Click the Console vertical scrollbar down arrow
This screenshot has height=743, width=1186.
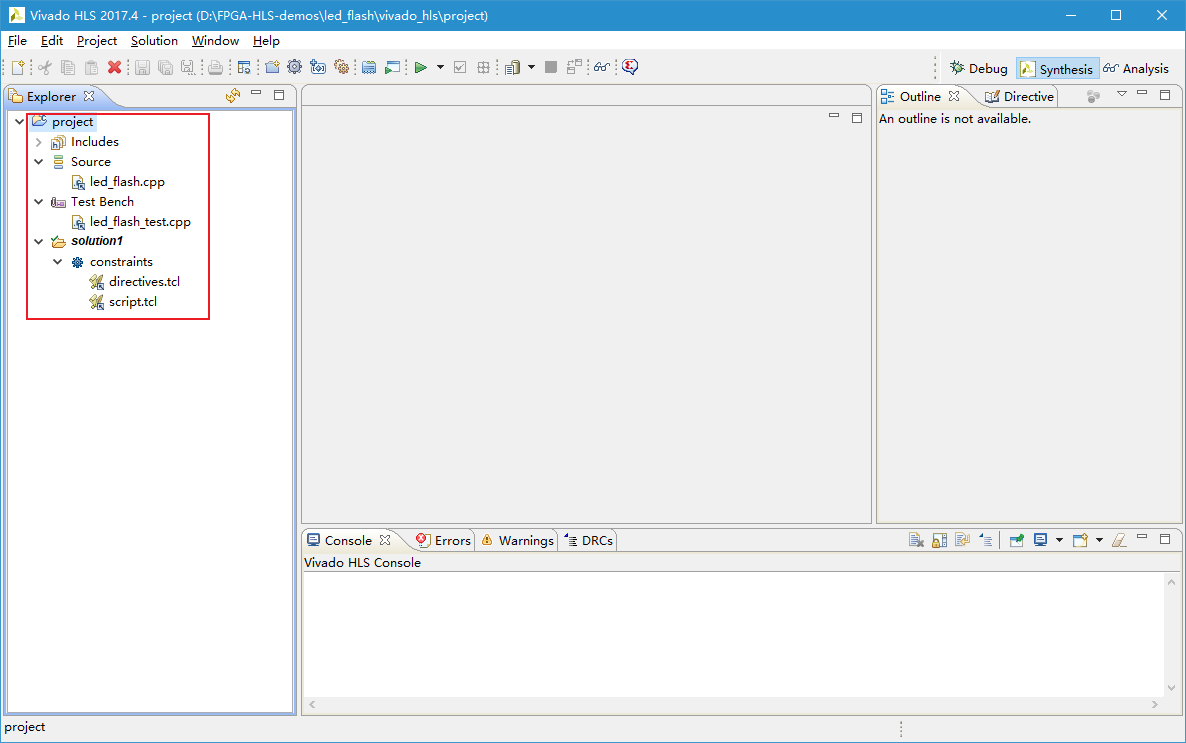point(1172,688)
